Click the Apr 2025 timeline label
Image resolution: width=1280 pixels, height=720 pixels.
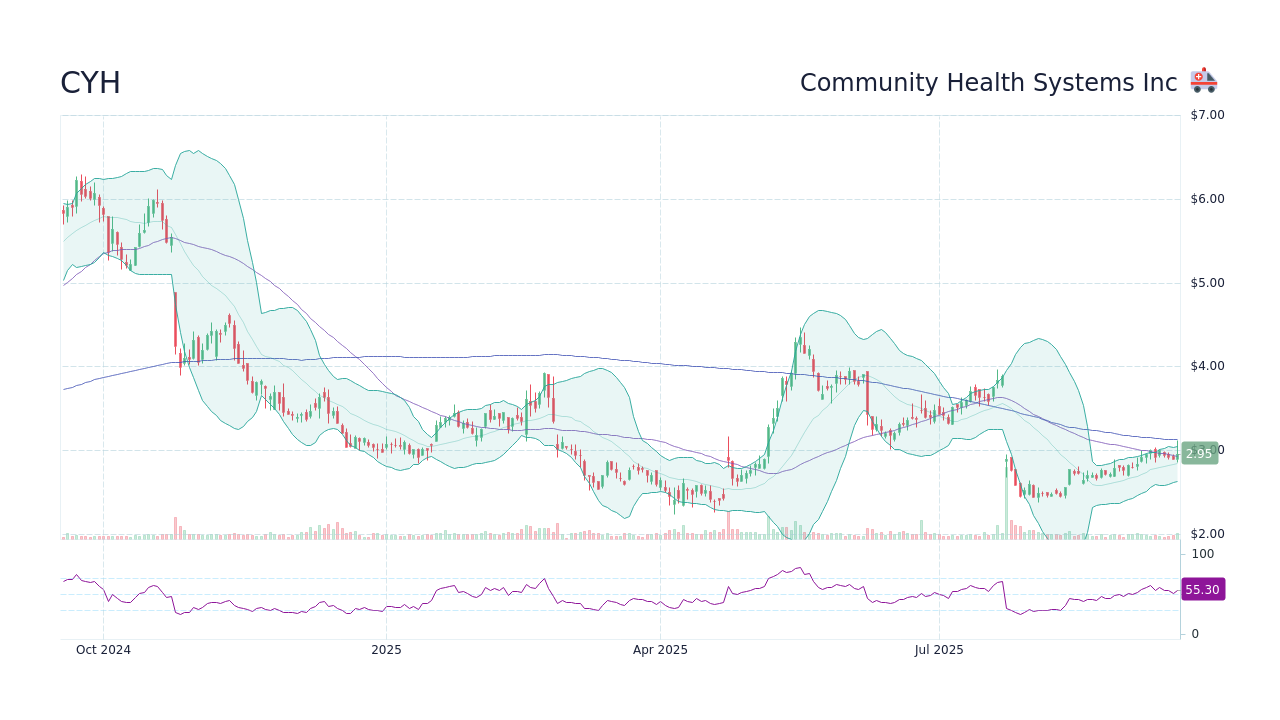pyautogui.click(x=659, y=649)
